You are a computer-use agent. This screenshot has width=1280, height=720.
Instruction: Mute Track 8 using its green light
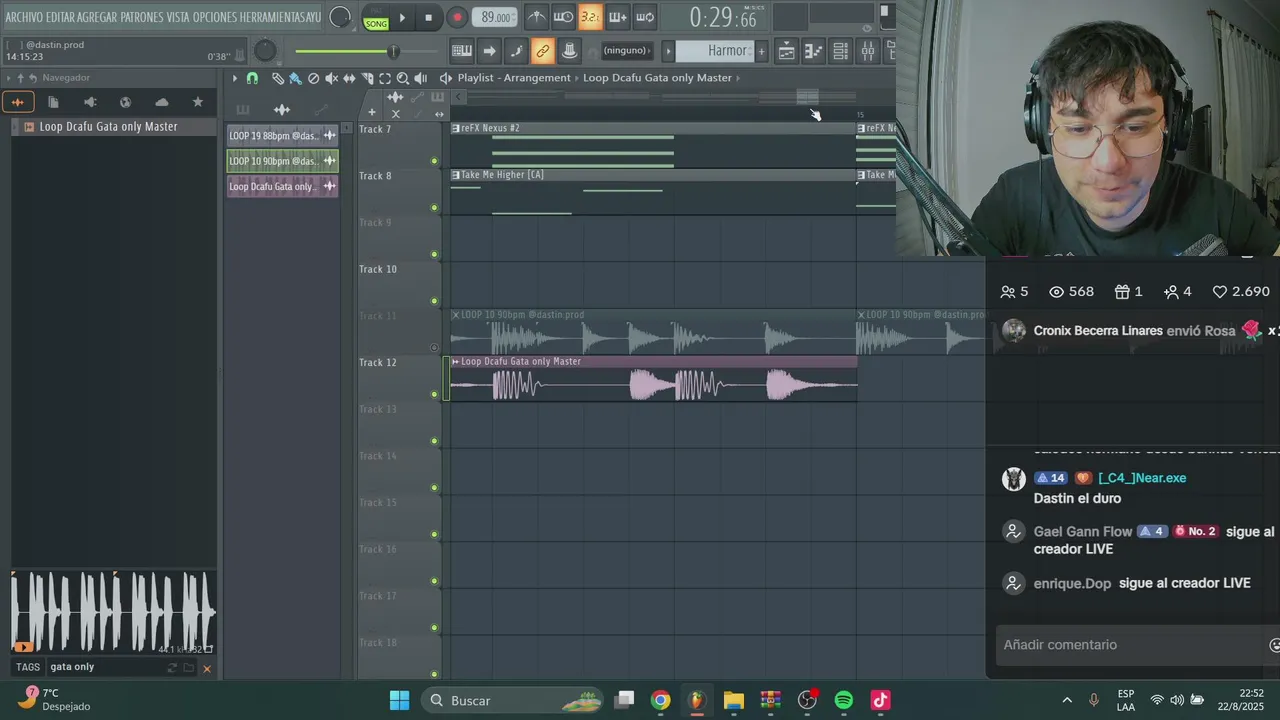[434, 208]
